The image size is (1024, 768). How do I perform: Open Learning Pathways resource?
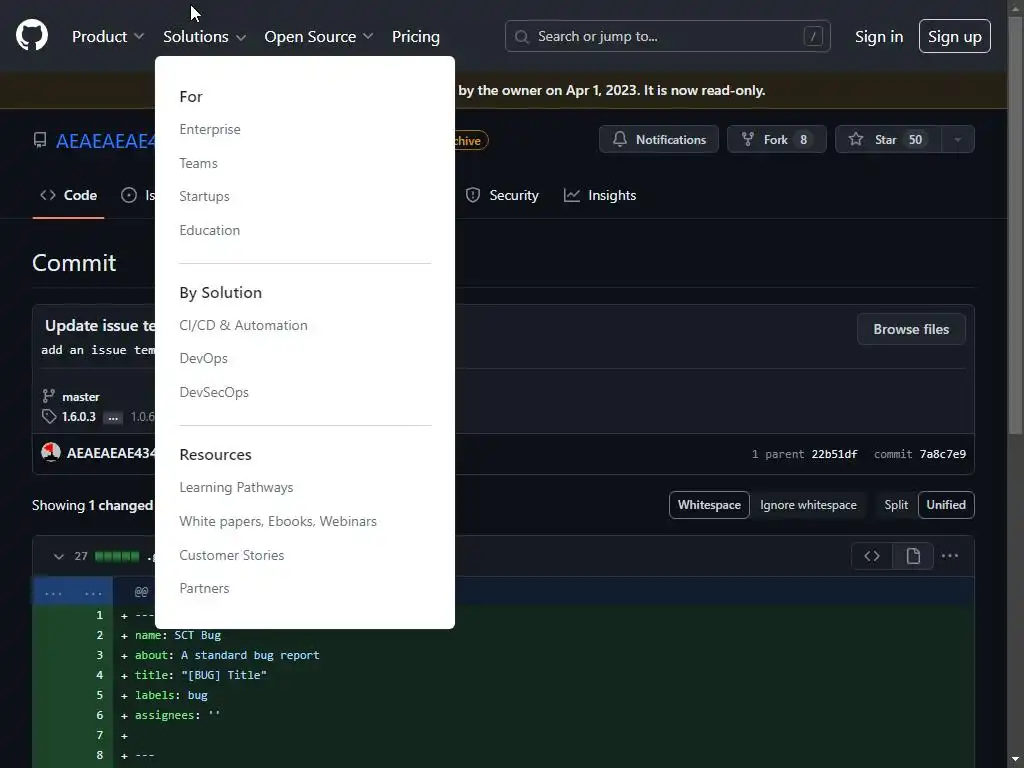236,487
